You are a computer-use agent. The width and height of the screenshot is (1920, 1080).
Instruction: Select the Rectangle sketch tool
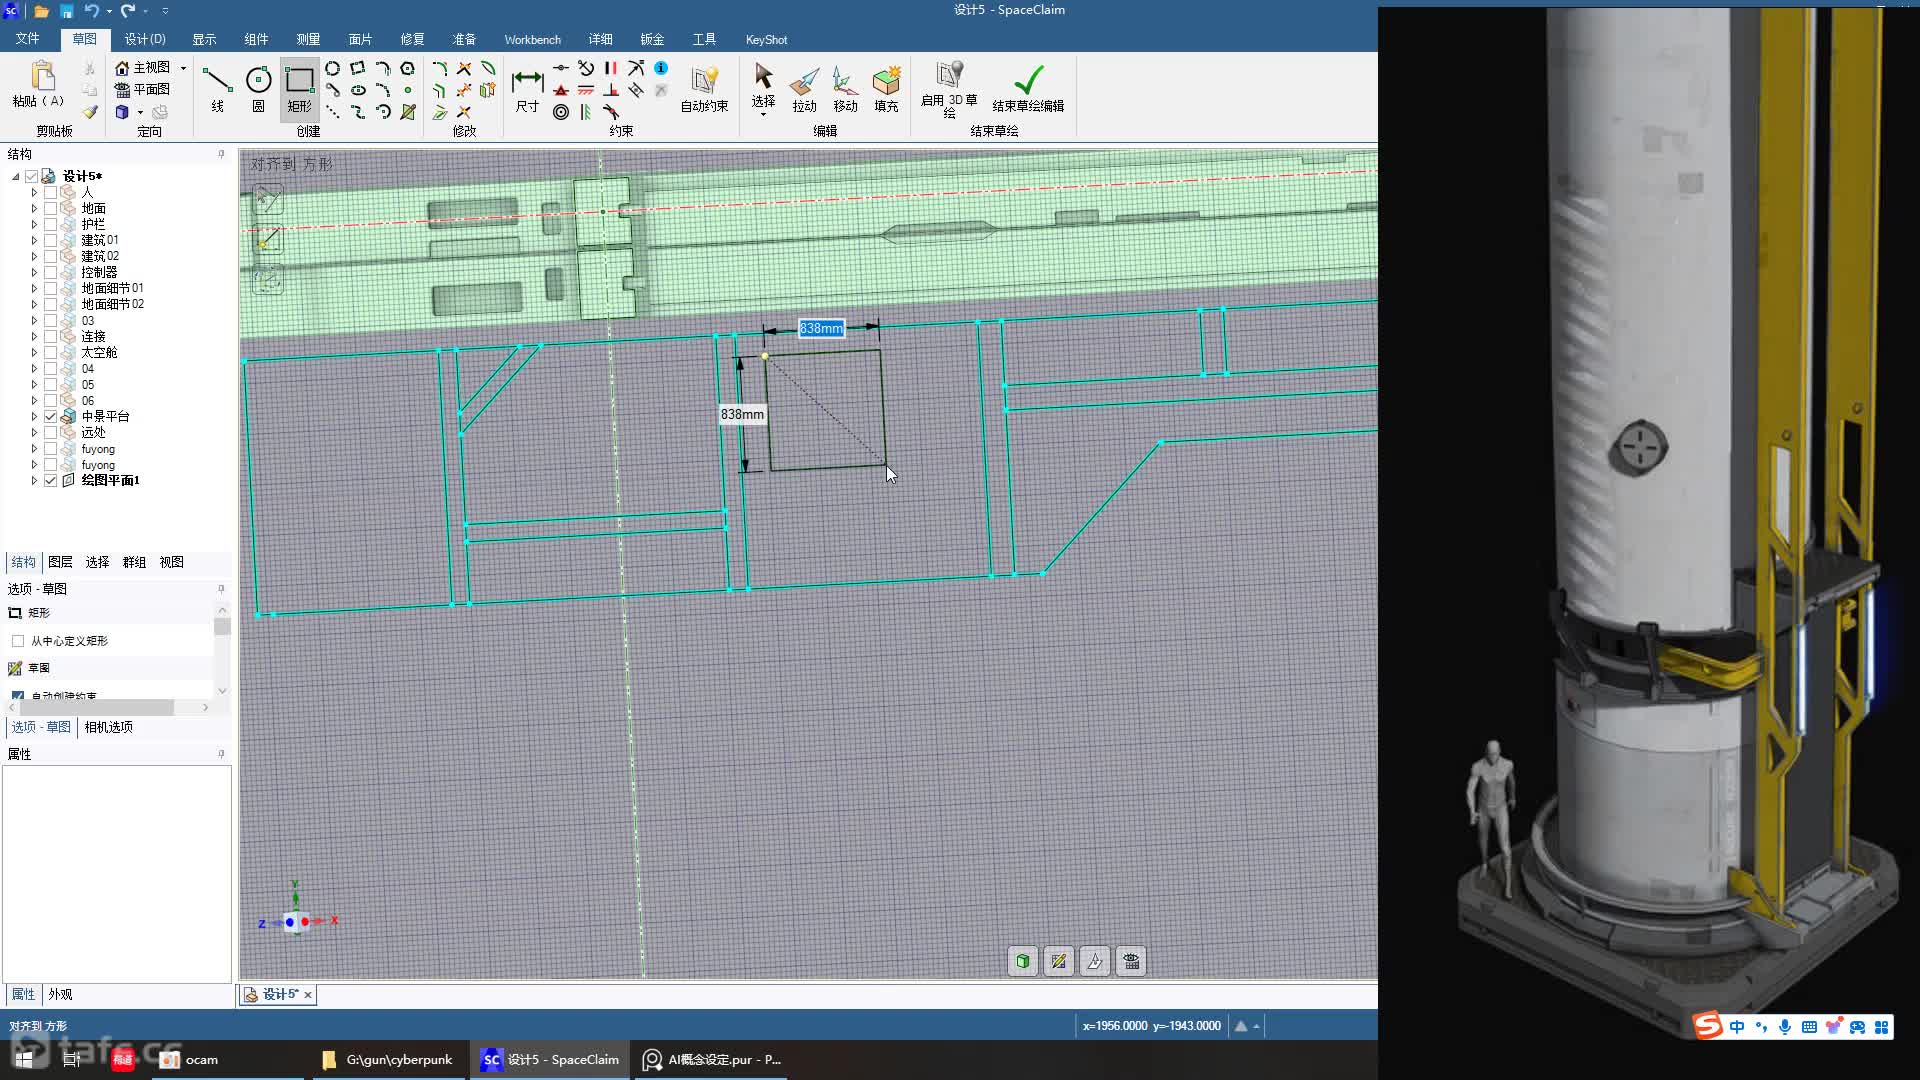299,88
